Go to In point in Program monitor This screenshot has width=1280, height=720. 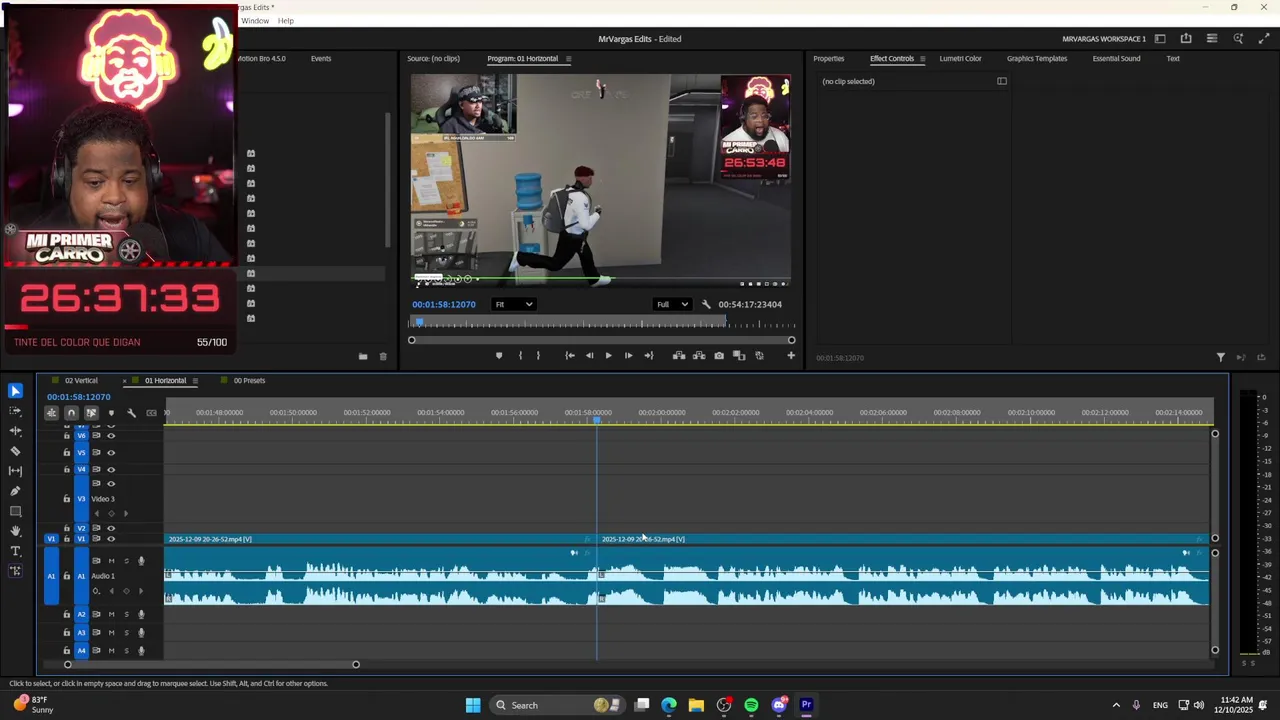pos(570,356)
